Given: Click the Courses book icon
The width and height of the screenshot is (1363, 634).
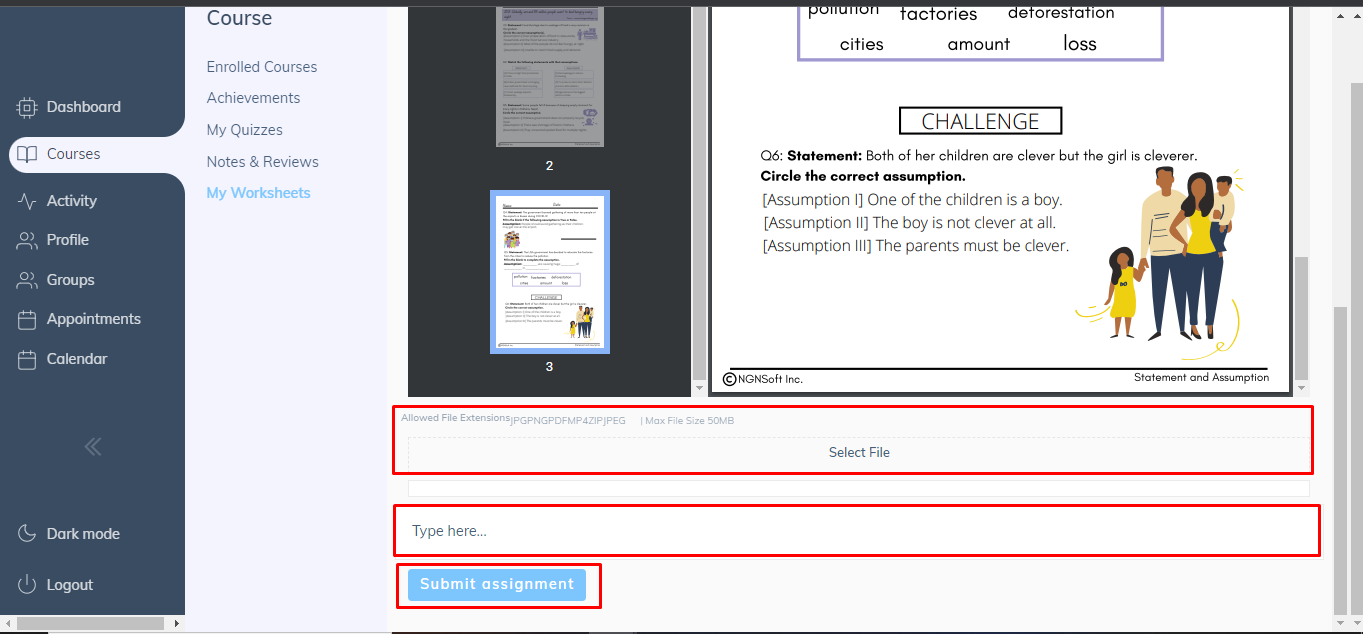Looking at the screenshot, I should coord(27,154).
